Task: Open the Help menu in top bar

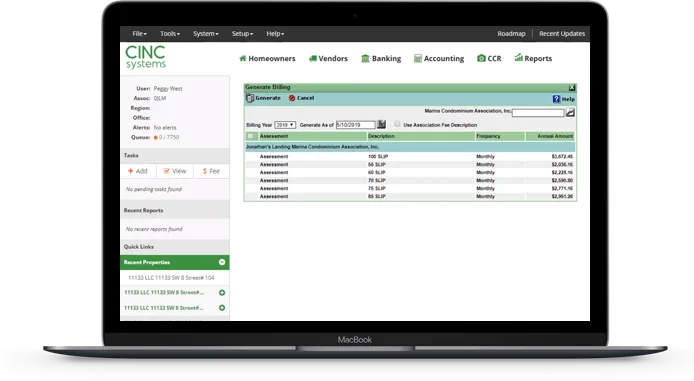Action: [x=275, y=34]
